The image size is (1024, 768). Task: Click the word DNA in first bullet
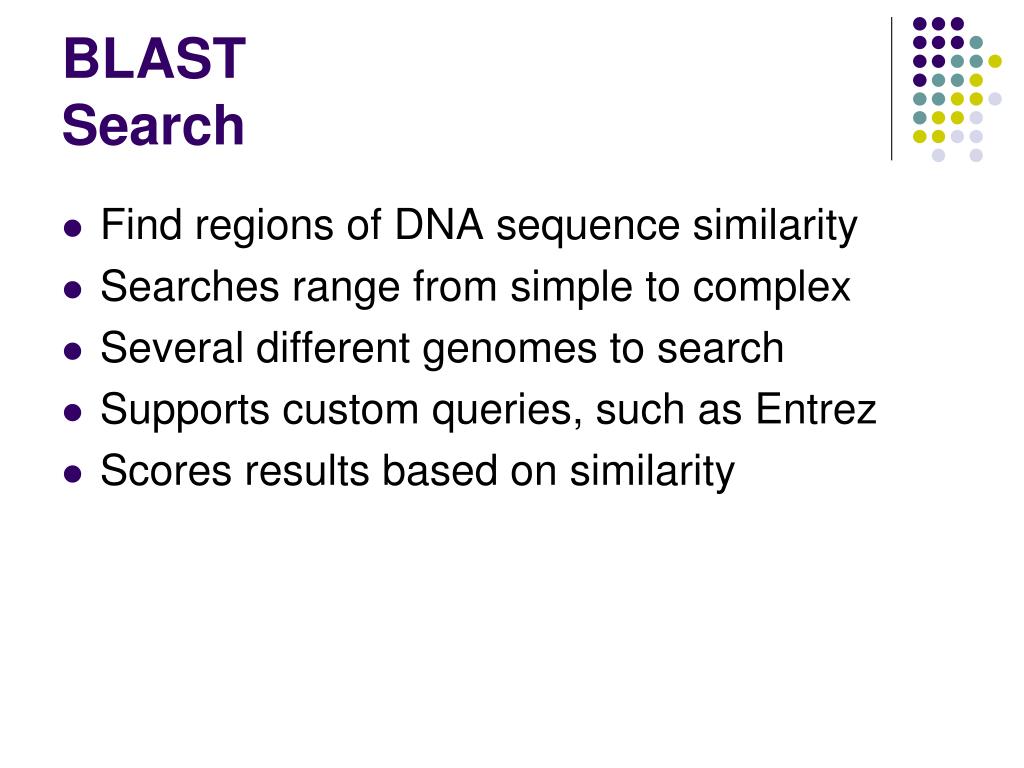click(x=439, y=225)
